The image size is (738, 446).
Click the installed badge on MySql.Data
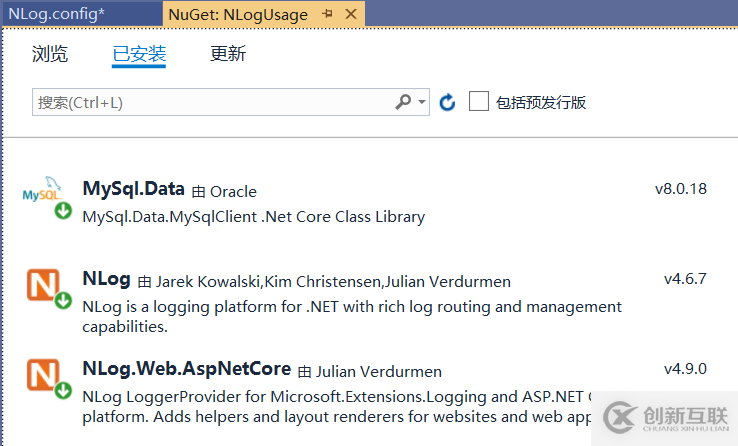pos(63,211)
